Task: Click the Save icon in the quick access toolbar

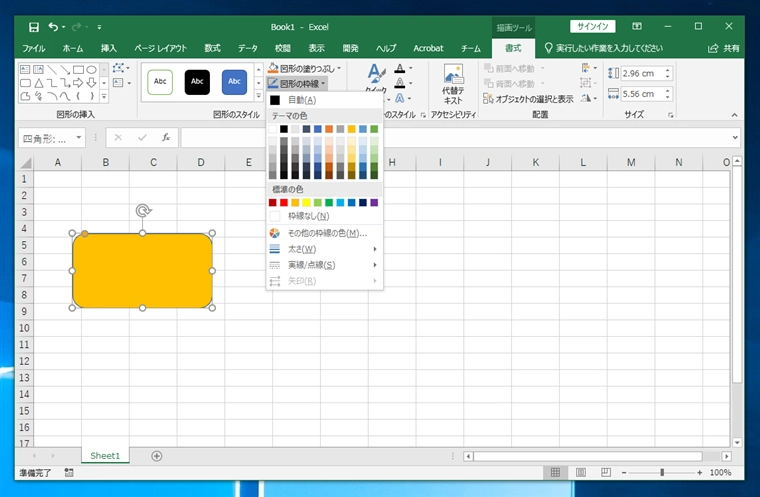Action: pos(34,26)
